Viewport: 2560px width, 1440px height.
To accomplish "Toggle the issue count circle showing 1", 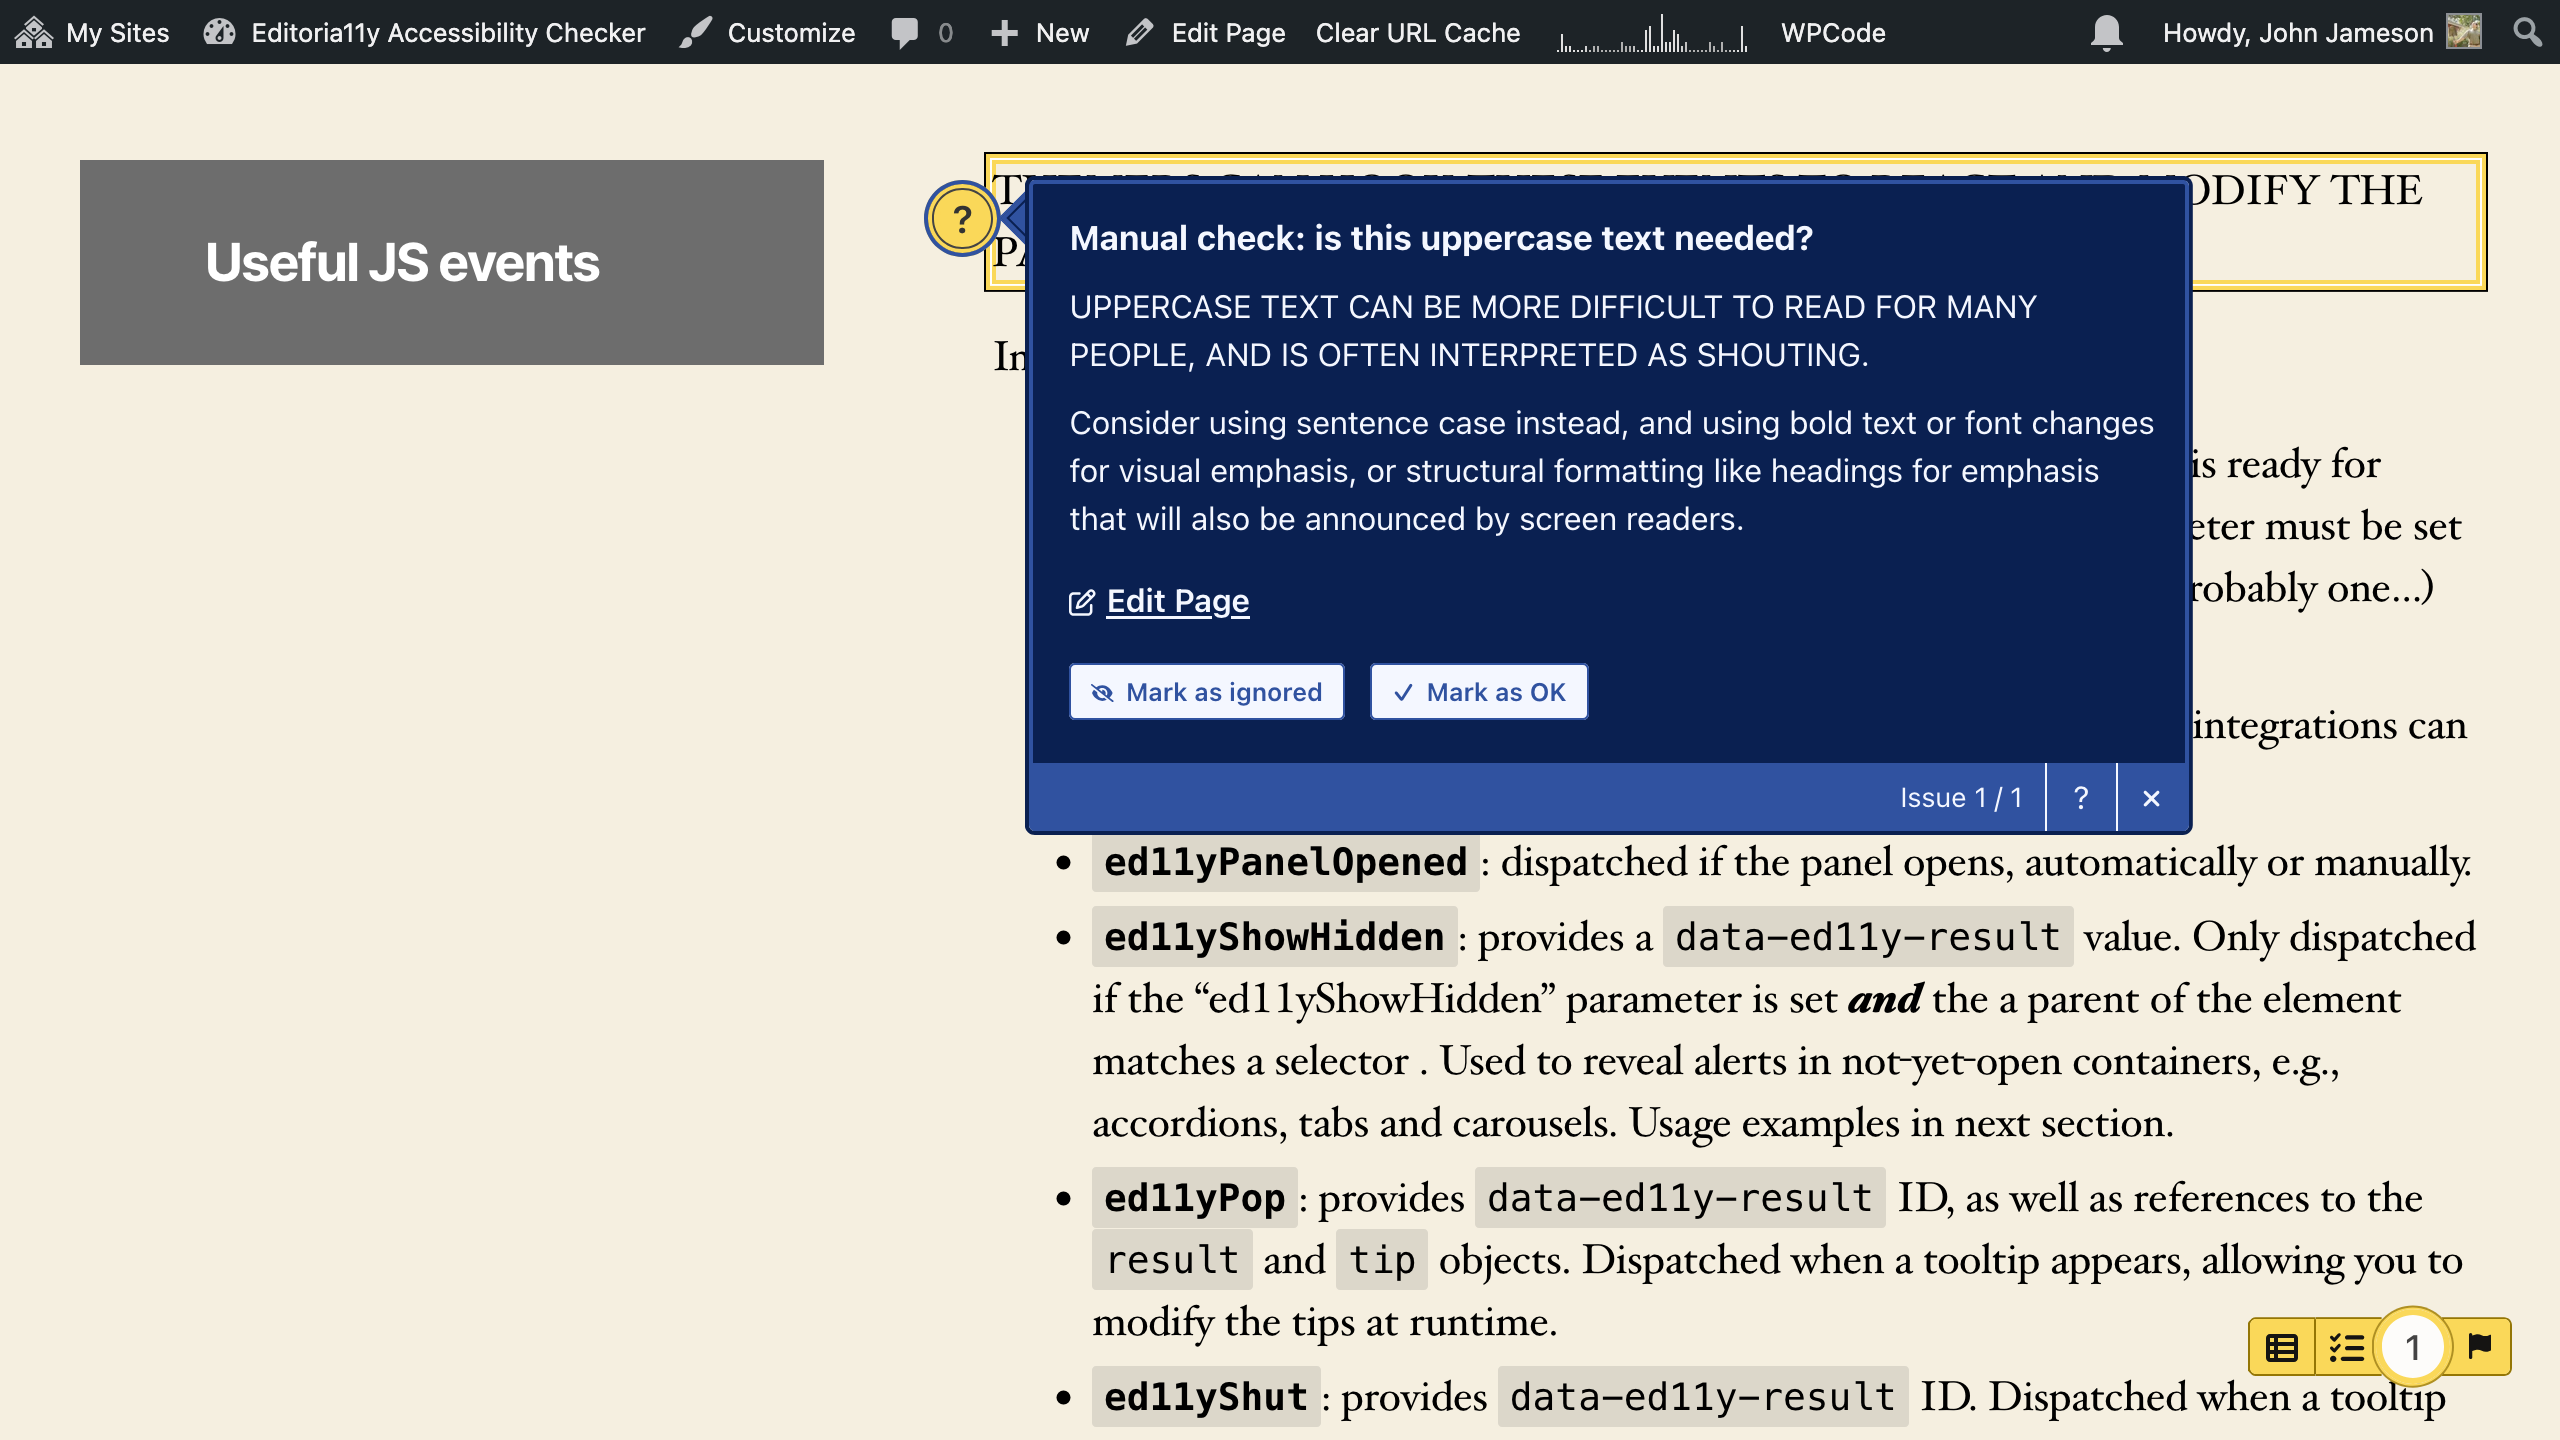I will pos(2413,1347).
